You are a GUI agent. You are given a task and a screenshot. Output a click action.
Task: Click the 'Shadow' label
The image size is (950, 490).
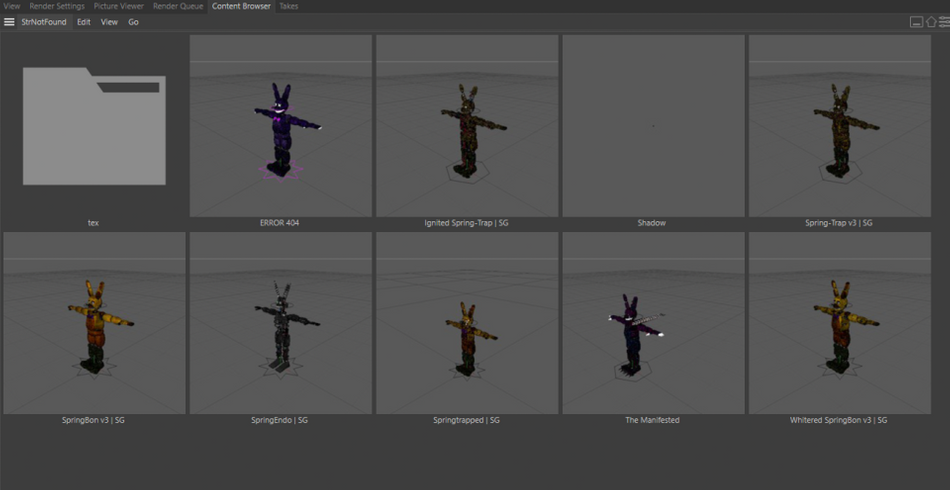[x=651, y=223]
